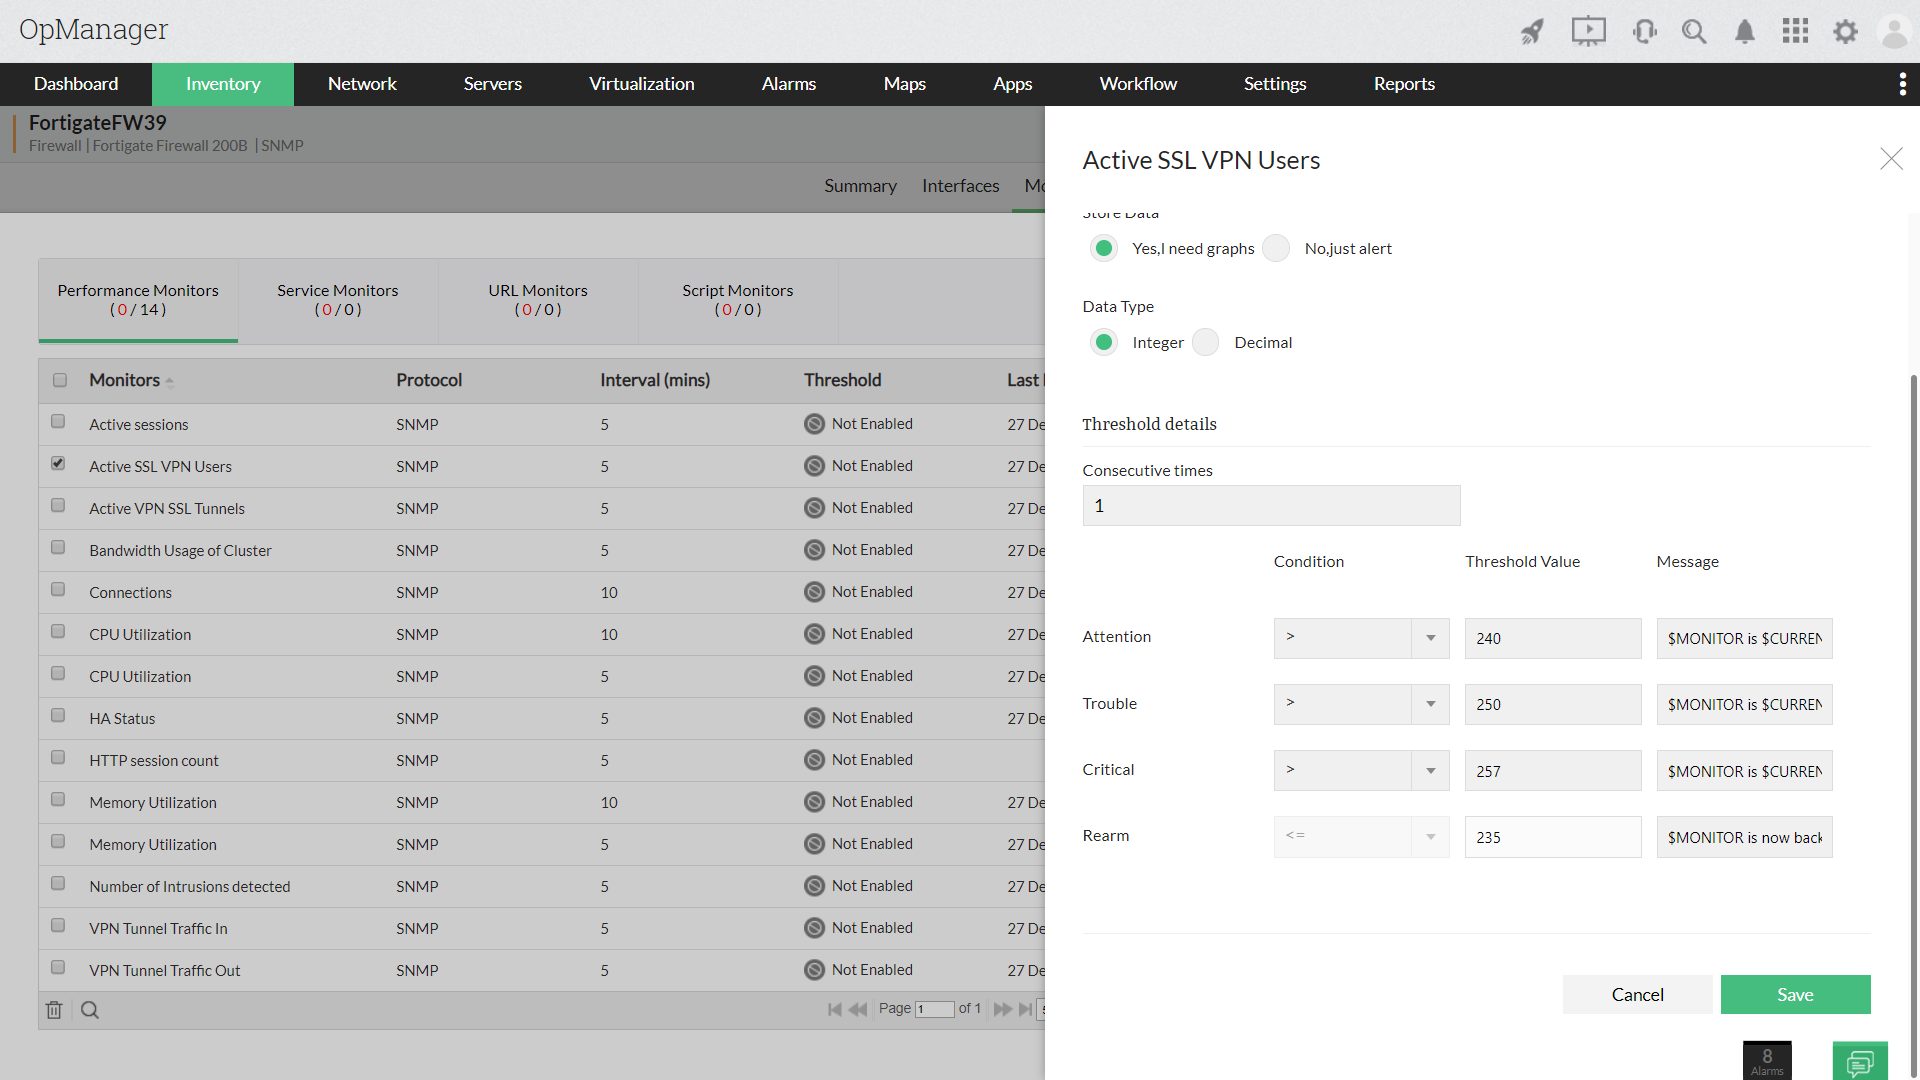Click the Consecutive times input field
This screenshot has width=1920, height=1080.
pos(1271,506)
